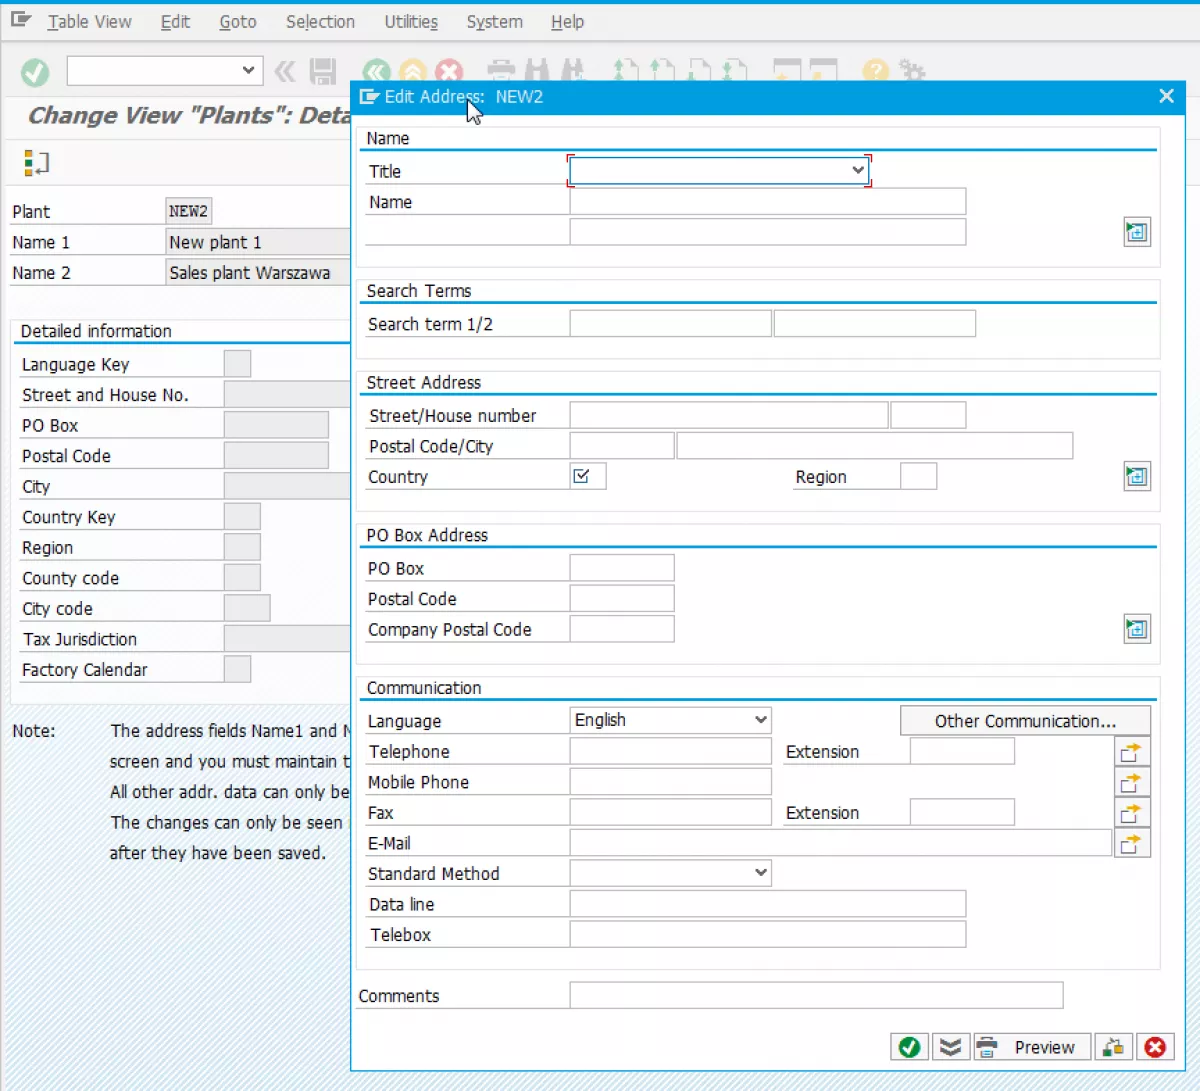Click the Country field with checkmark
This screenshot has width=1200, height=1091.
coord(588,476)
